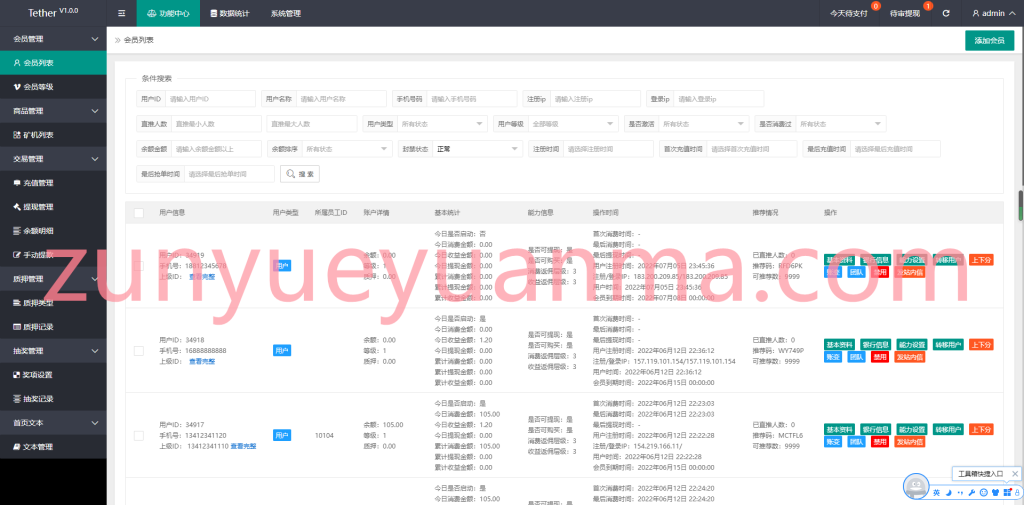Image resolution: width=1024 pixels, height=505 pixels.
Task: Focus the 用户名称 search field
Action: [341, 99]
